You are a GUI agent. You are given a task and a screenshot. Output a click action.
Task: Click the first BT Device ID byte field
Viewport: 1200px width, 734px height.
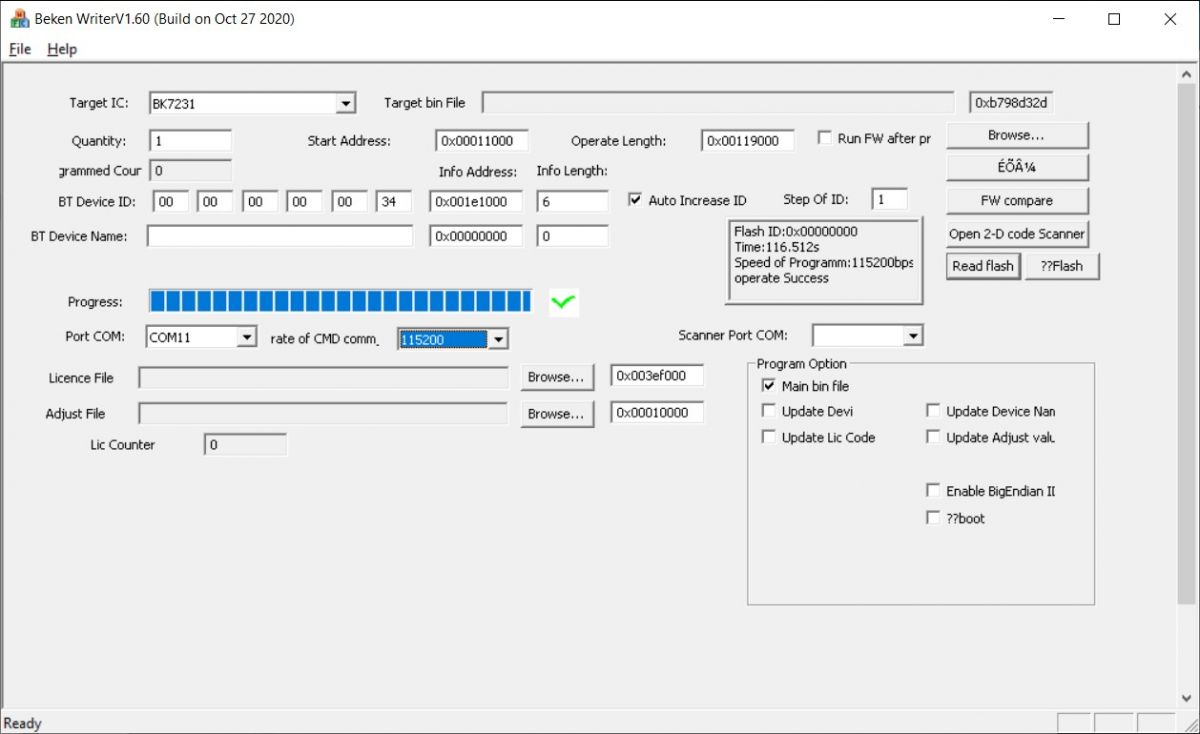click(171, 202)
